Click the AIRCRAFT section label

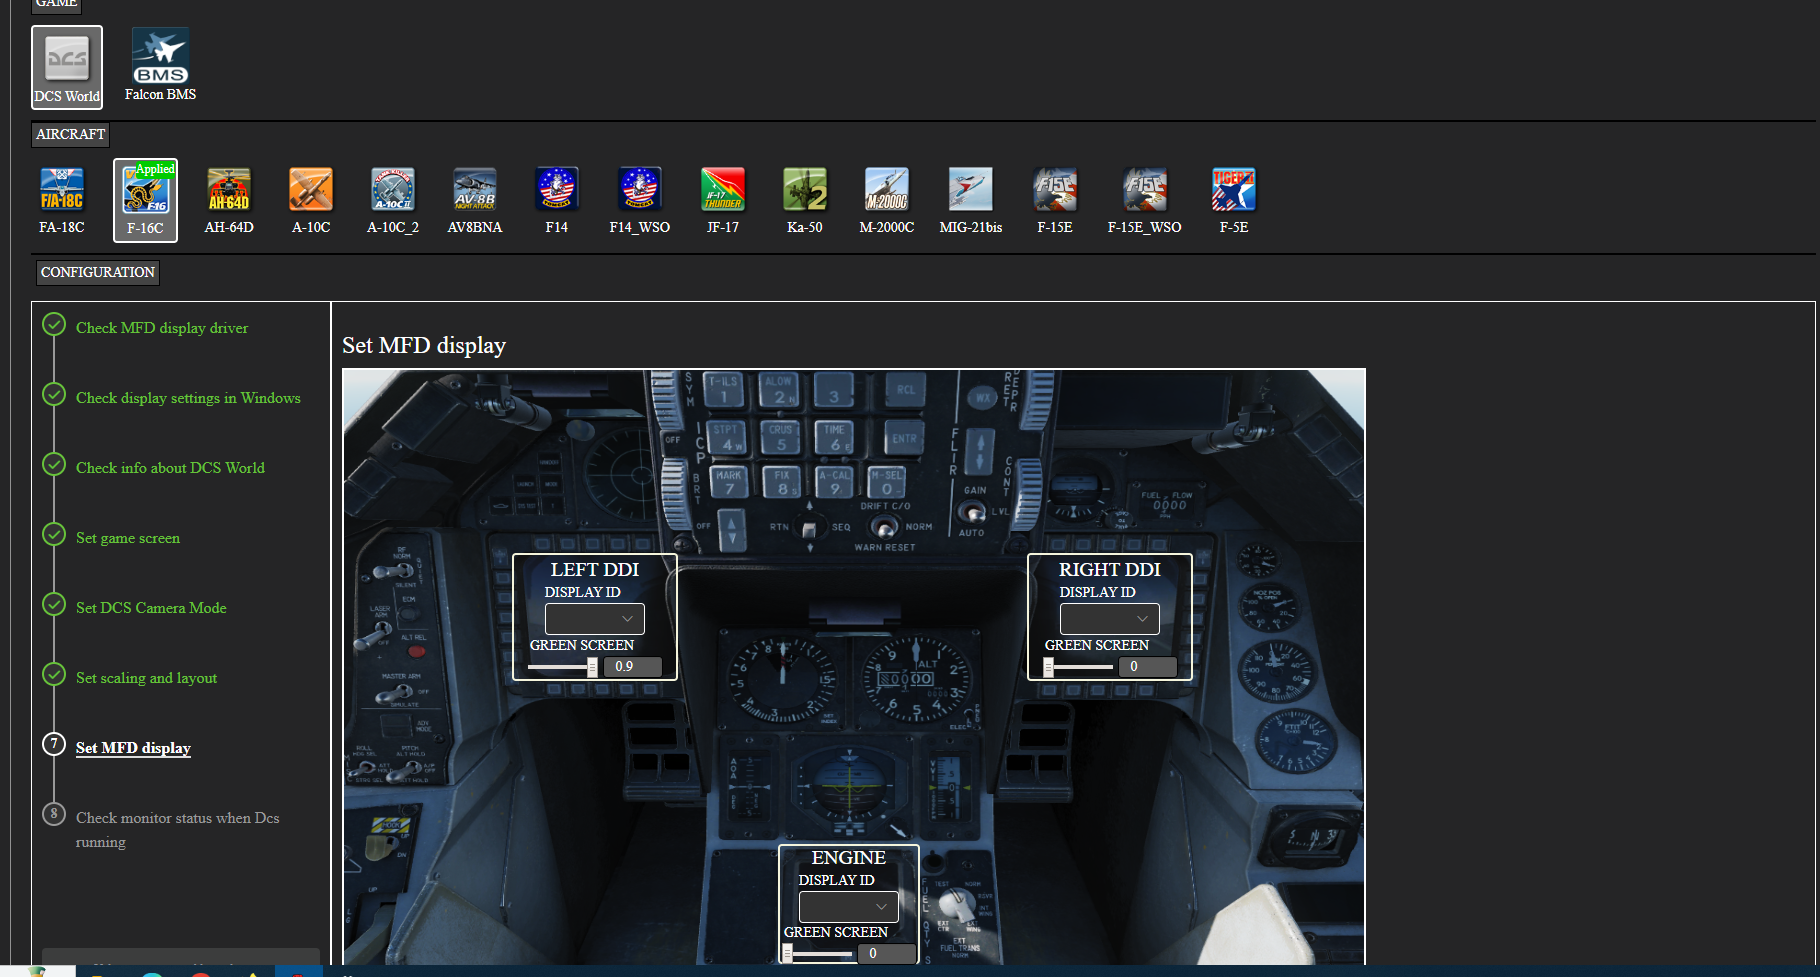click(70, 134)
